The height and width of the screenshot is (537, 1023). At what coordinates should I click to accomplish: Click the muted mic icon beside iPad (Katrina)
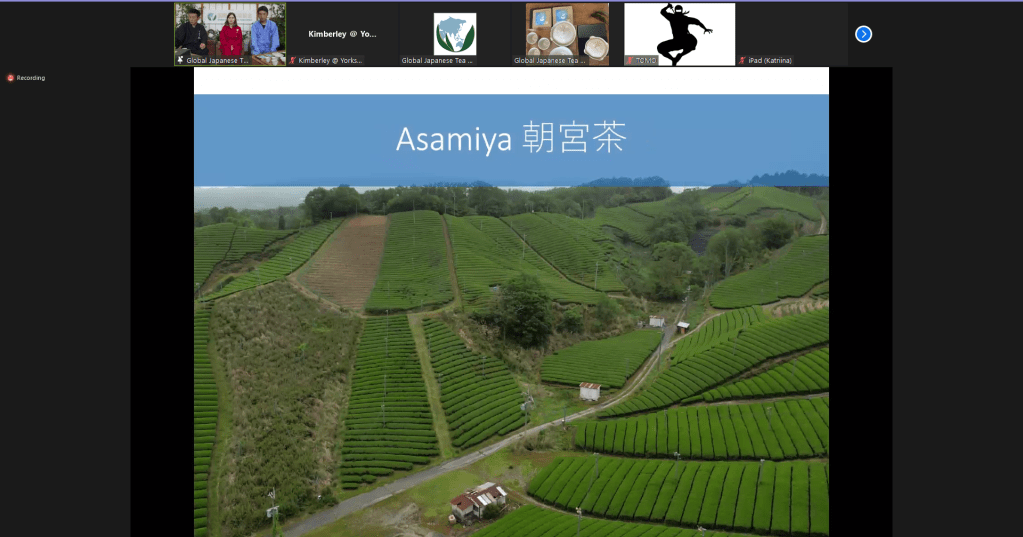pyautogui.click(x=742, y=60)
